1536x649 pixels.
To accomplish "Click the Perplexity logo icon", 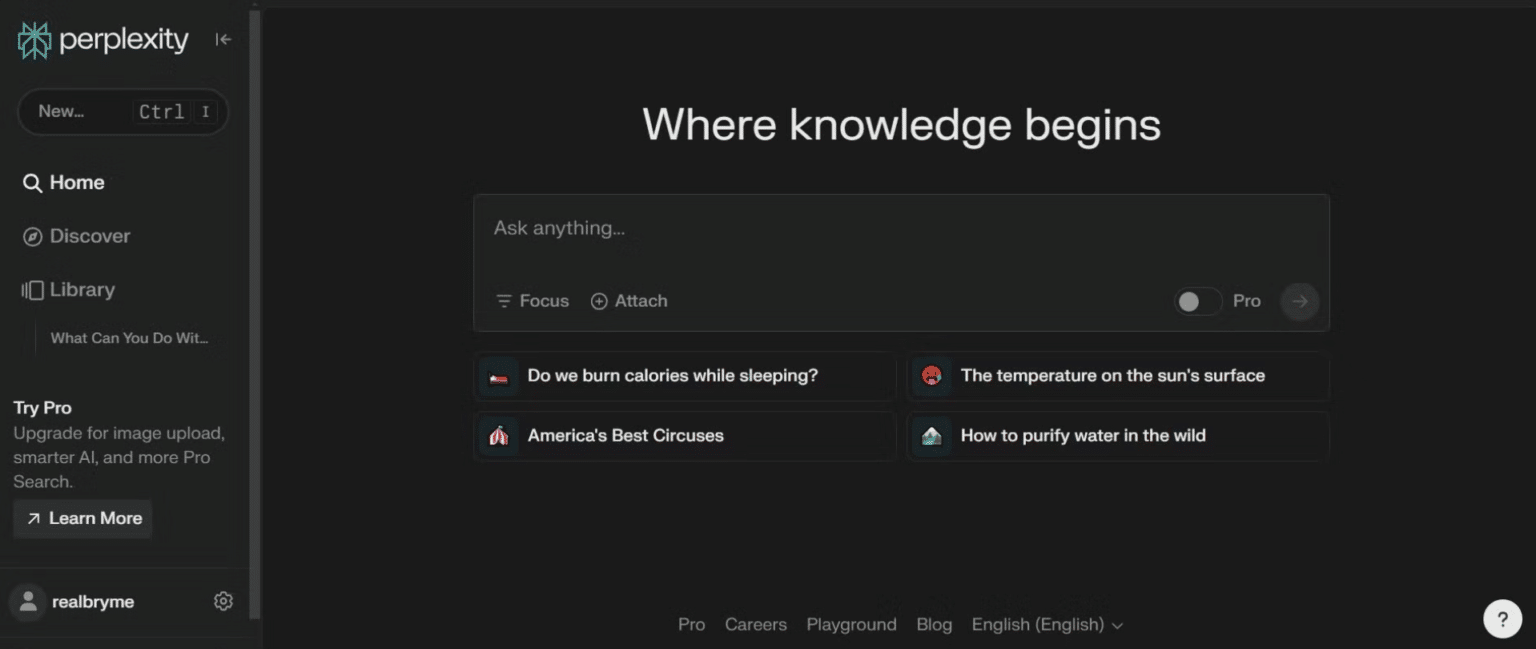I will (34, 40).
